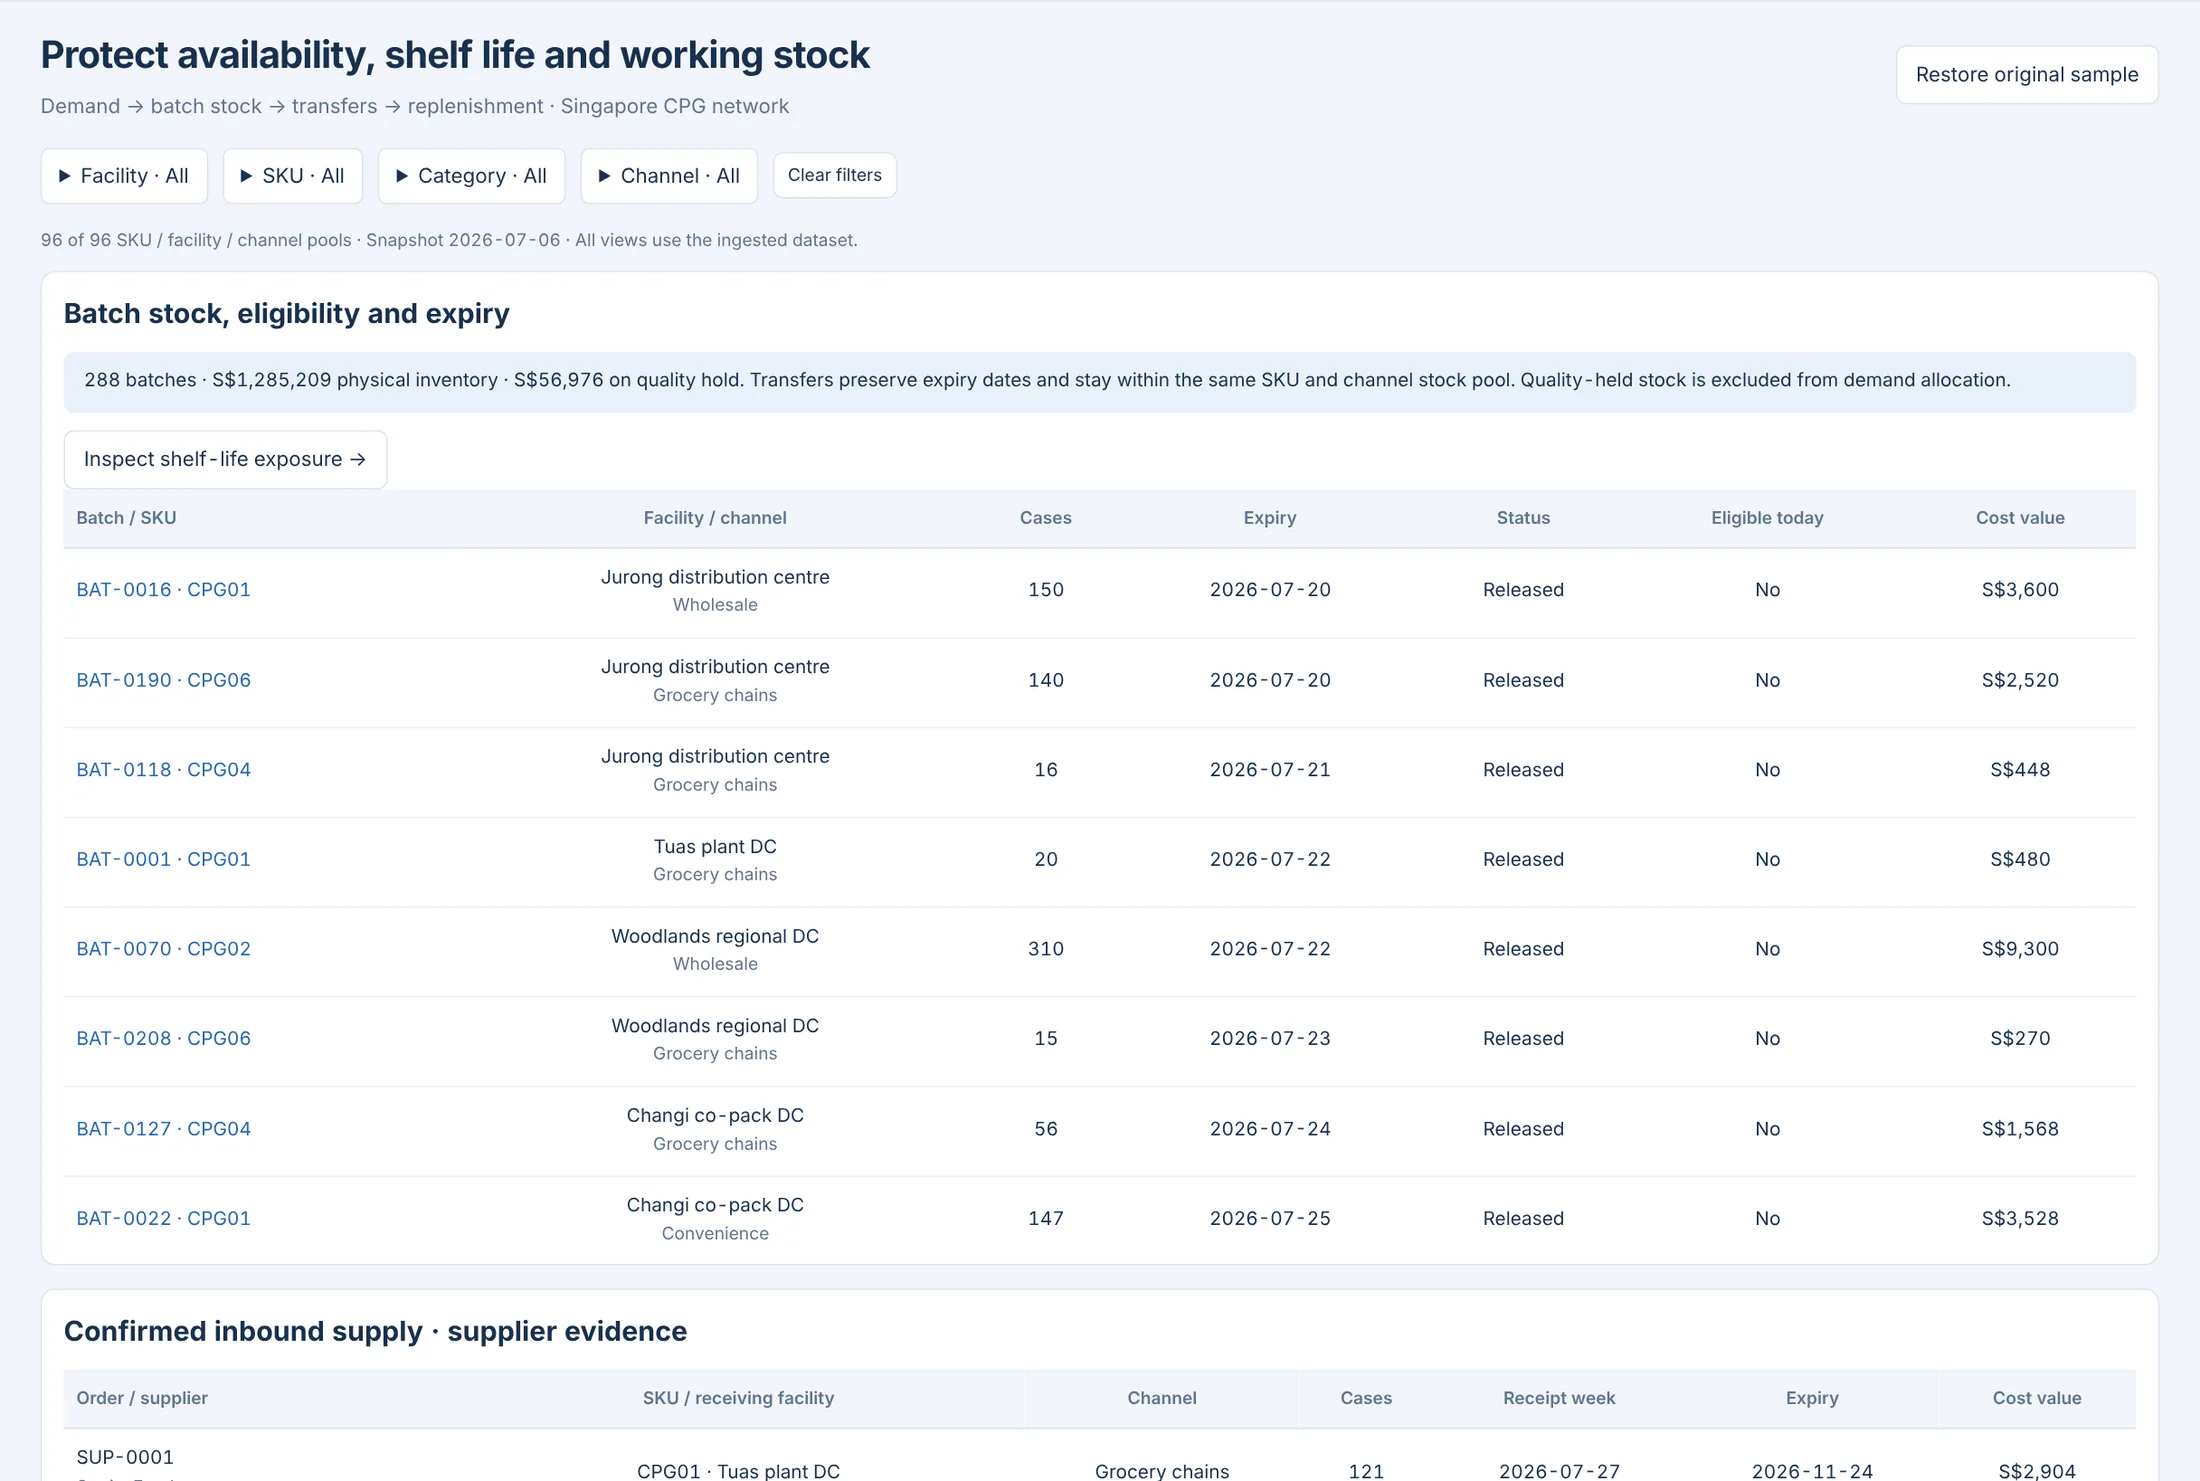Open the Channel · All filter
The width and height of the screenshot is (2200, 1481).
click(669, 176)
